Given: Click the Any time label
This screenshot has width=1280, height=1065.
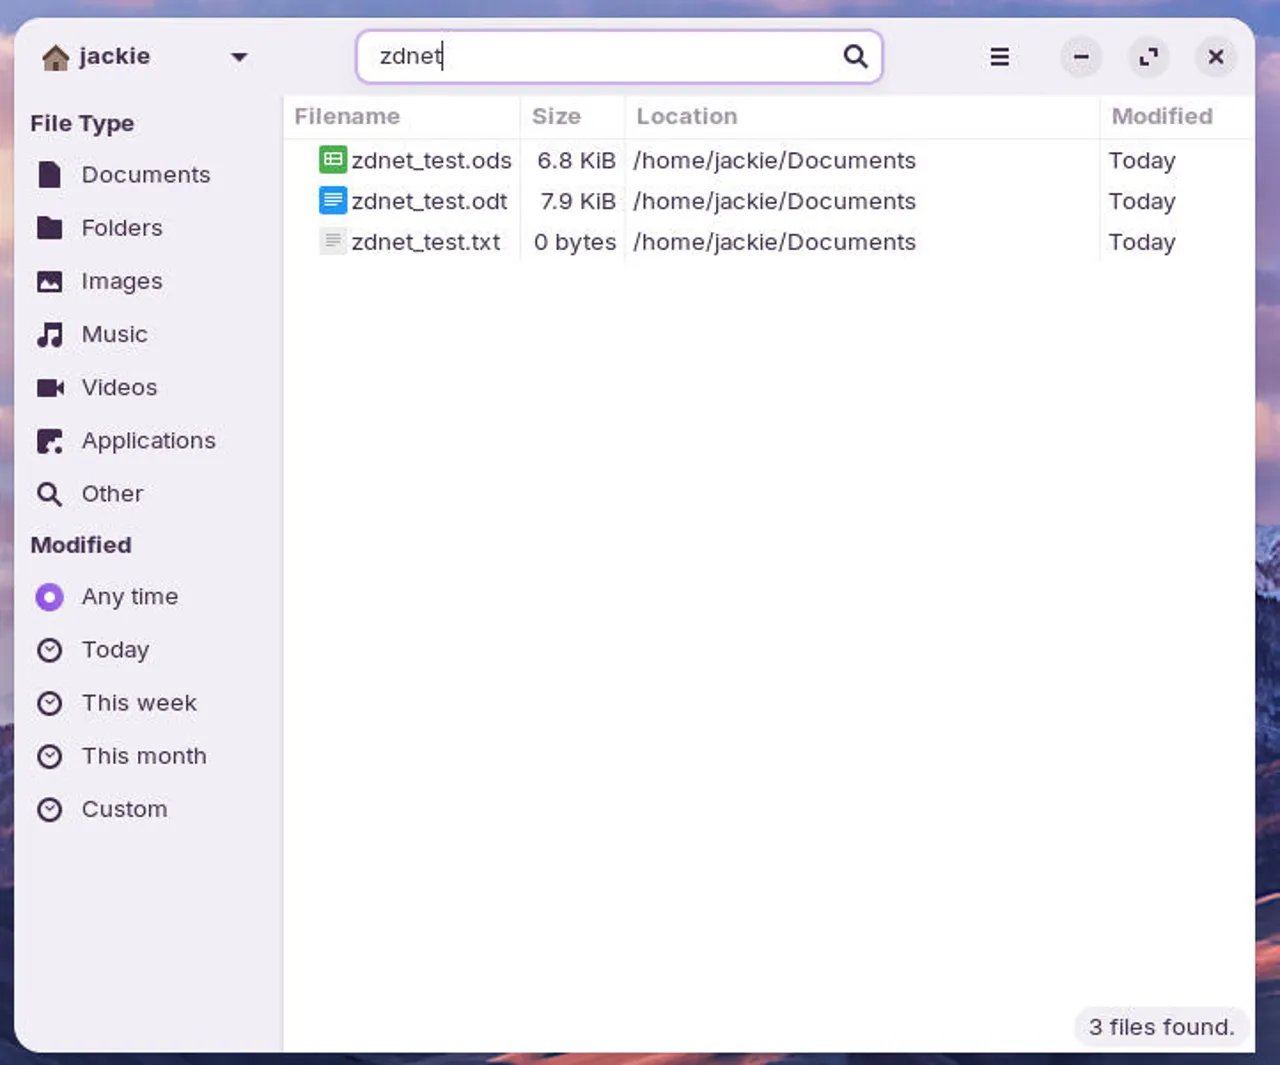Looking at the screenshot, I should [x=130, y=597].
